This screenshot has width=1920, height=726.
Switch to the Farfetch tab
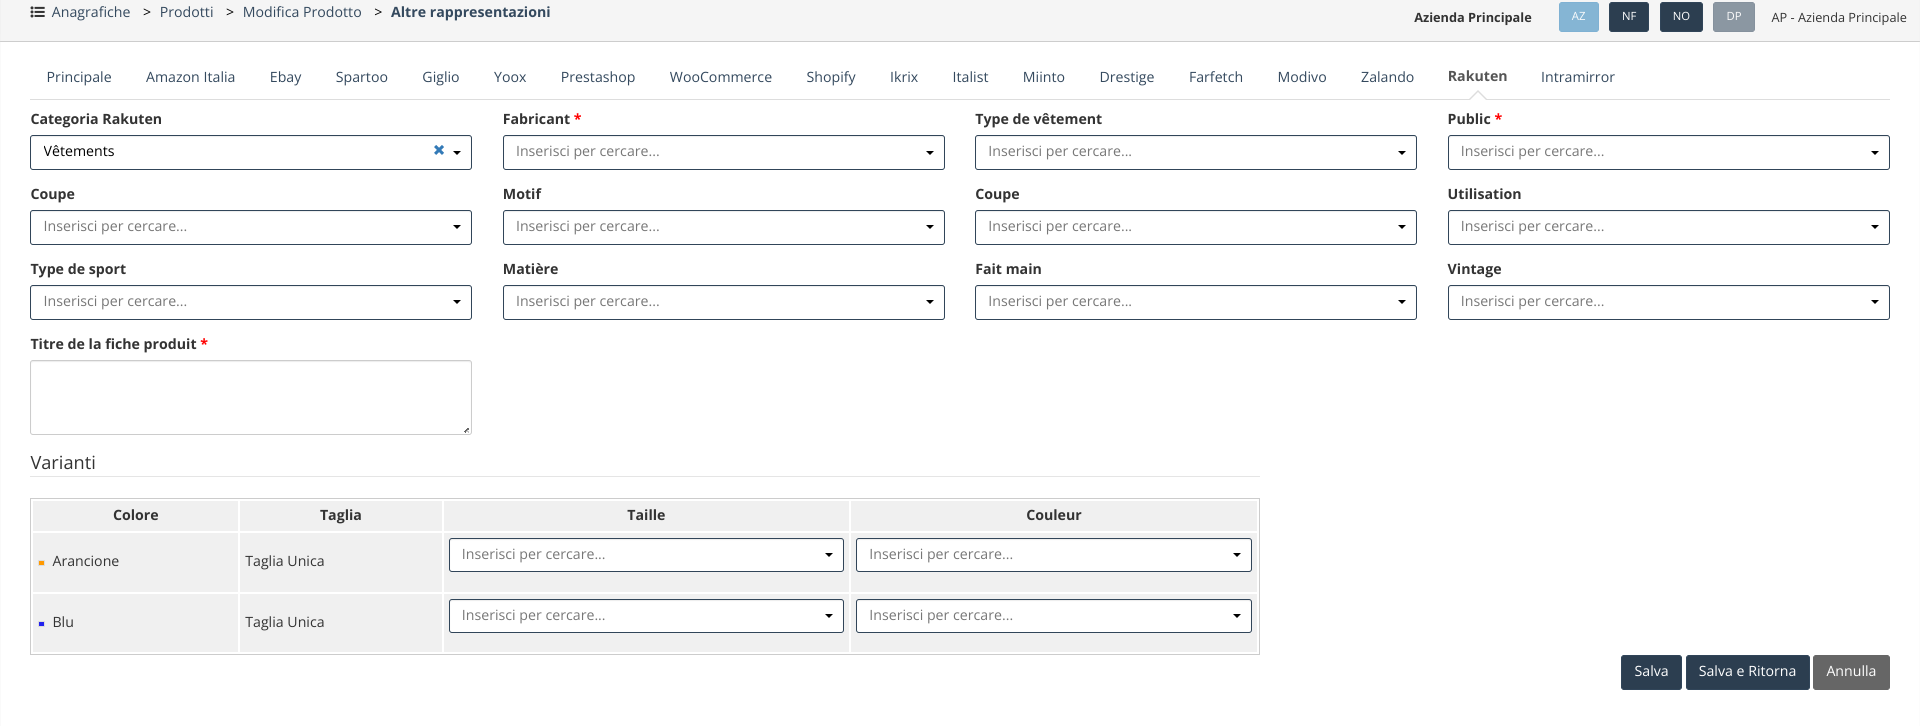coord(1216,77)
